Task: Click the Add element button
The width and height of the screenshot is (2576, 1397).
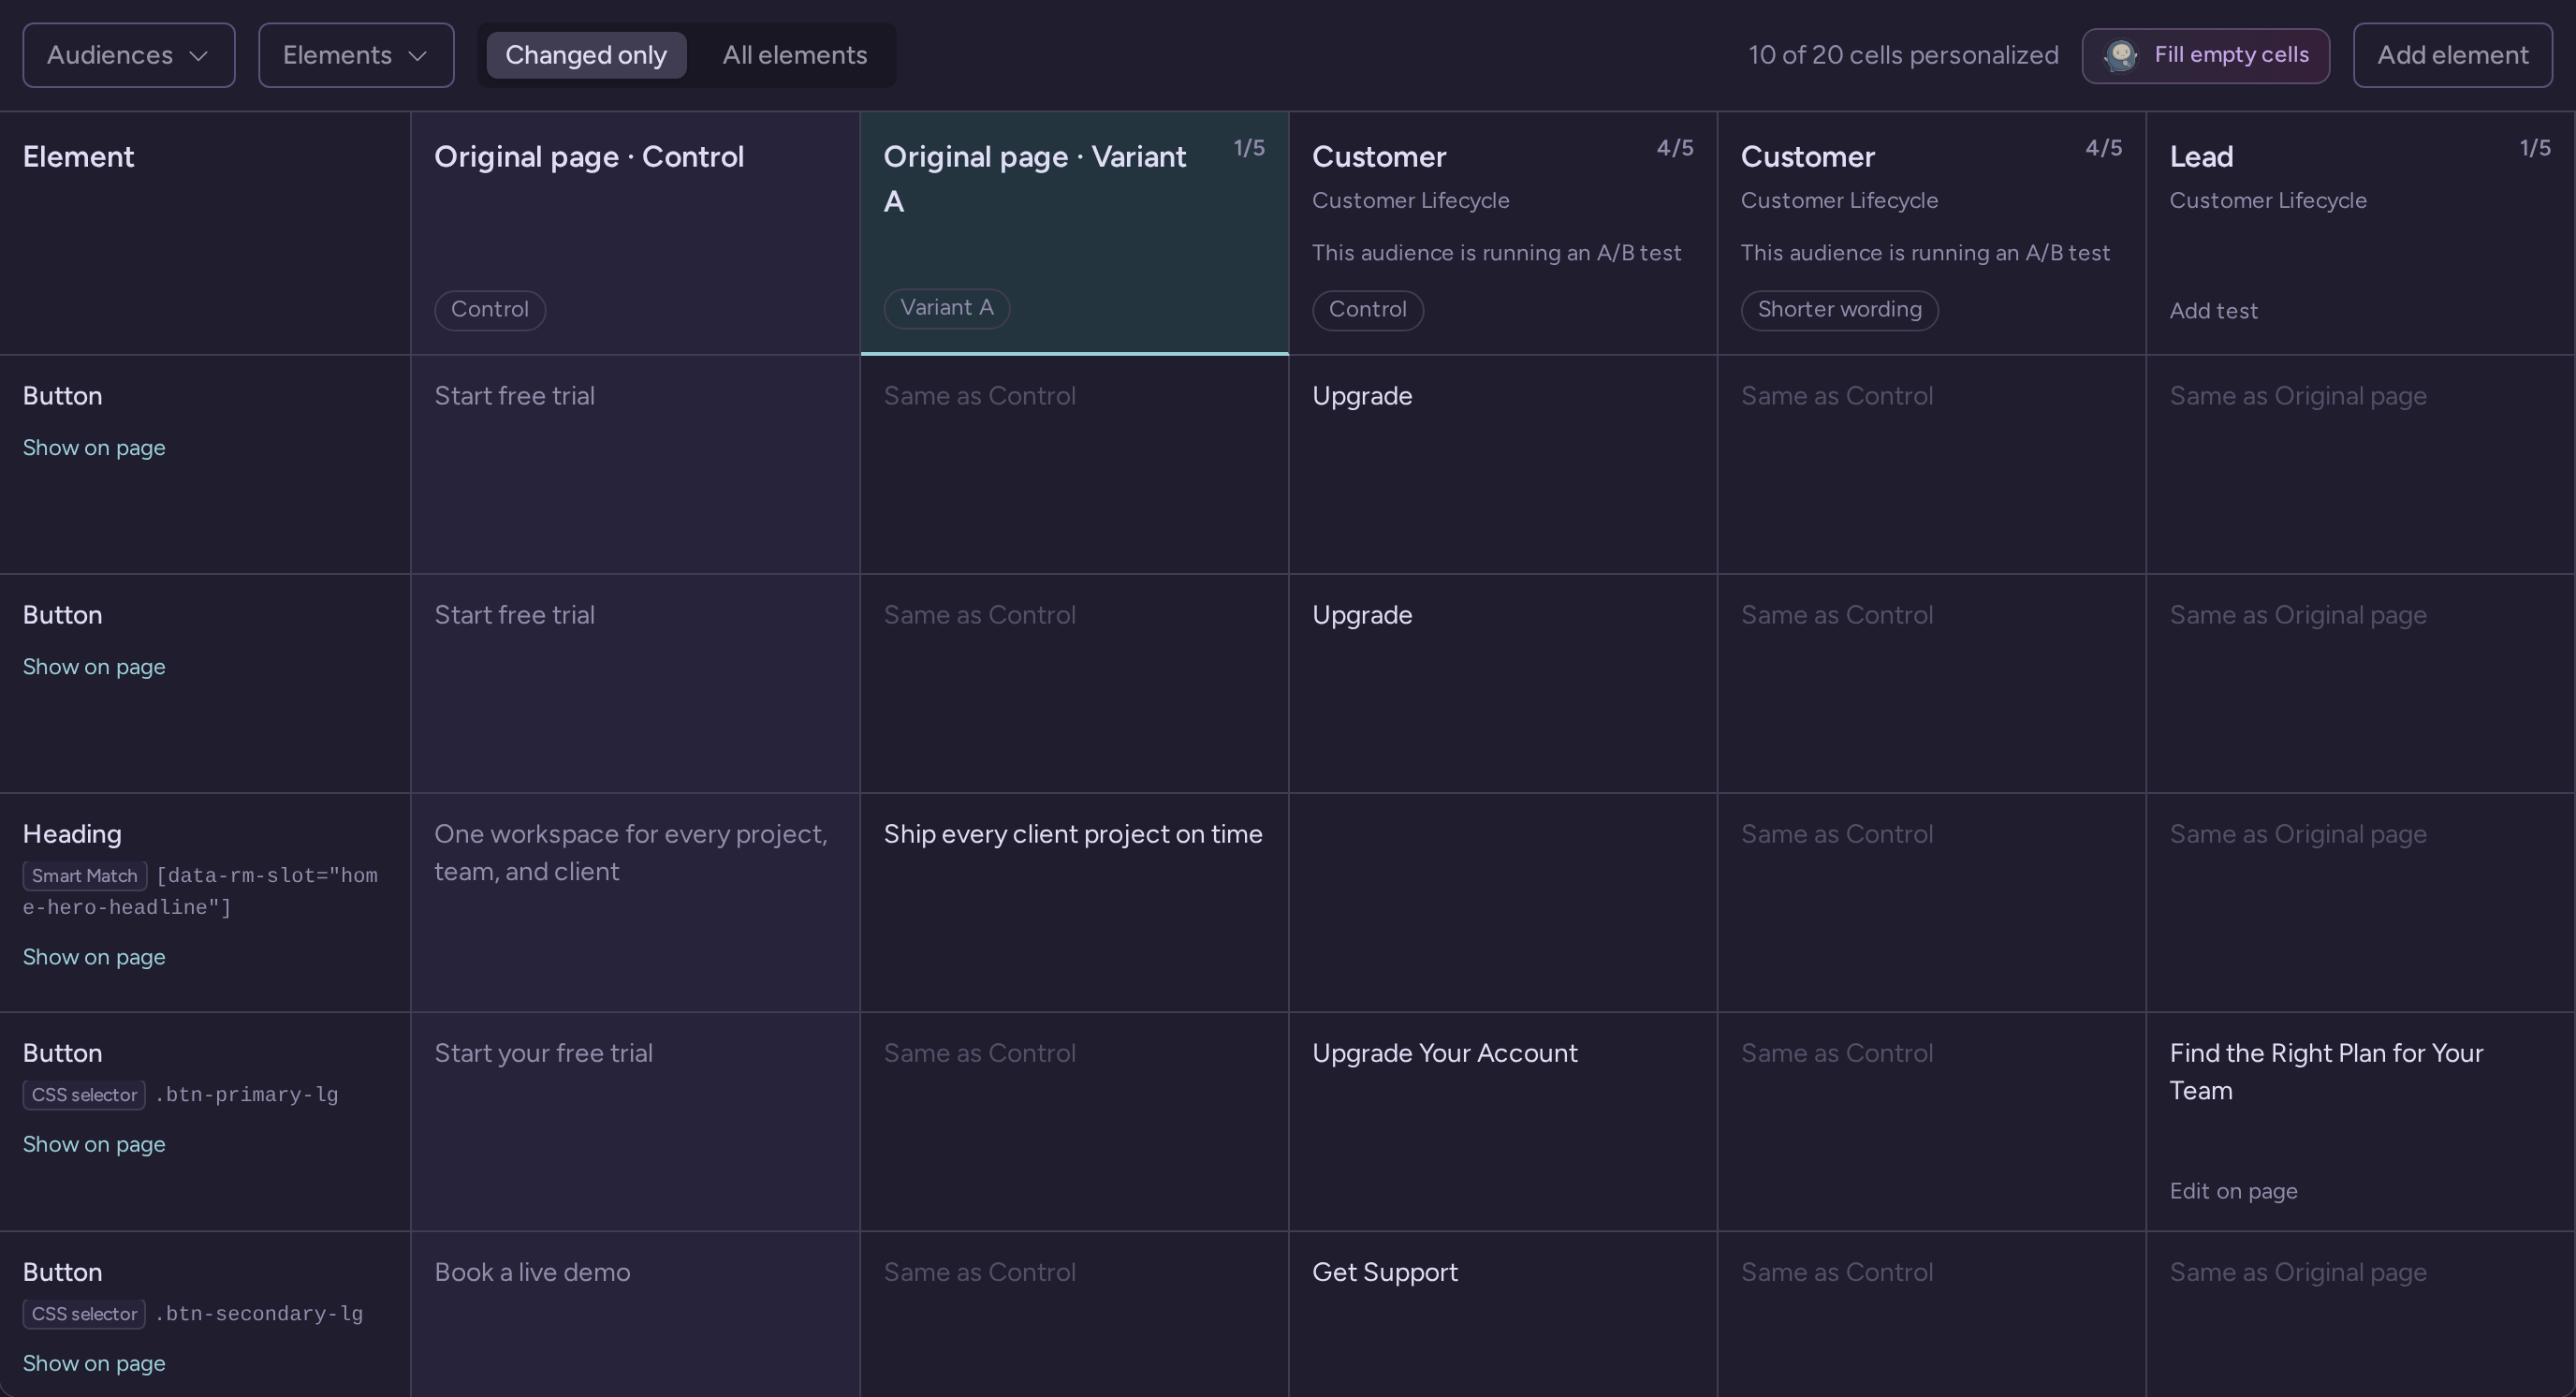Action: [2452, 55]
